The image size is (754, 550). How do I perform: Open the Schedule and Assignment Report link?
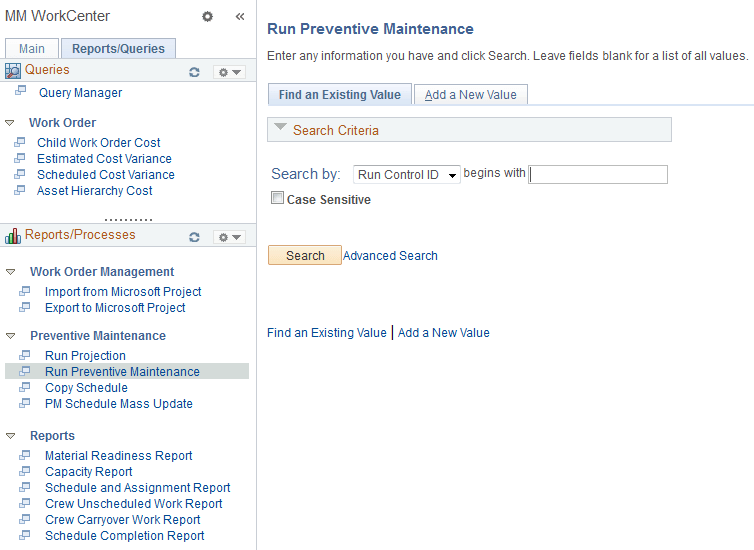[138, 488]
